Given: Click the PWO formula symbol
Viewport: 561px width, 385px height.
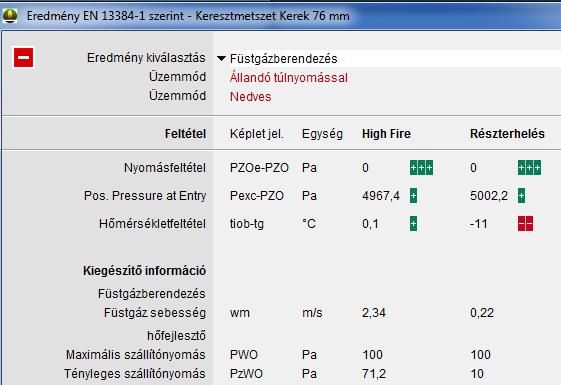Looking at the screenshot, I should pyautogui.click(x=244, y=355).
